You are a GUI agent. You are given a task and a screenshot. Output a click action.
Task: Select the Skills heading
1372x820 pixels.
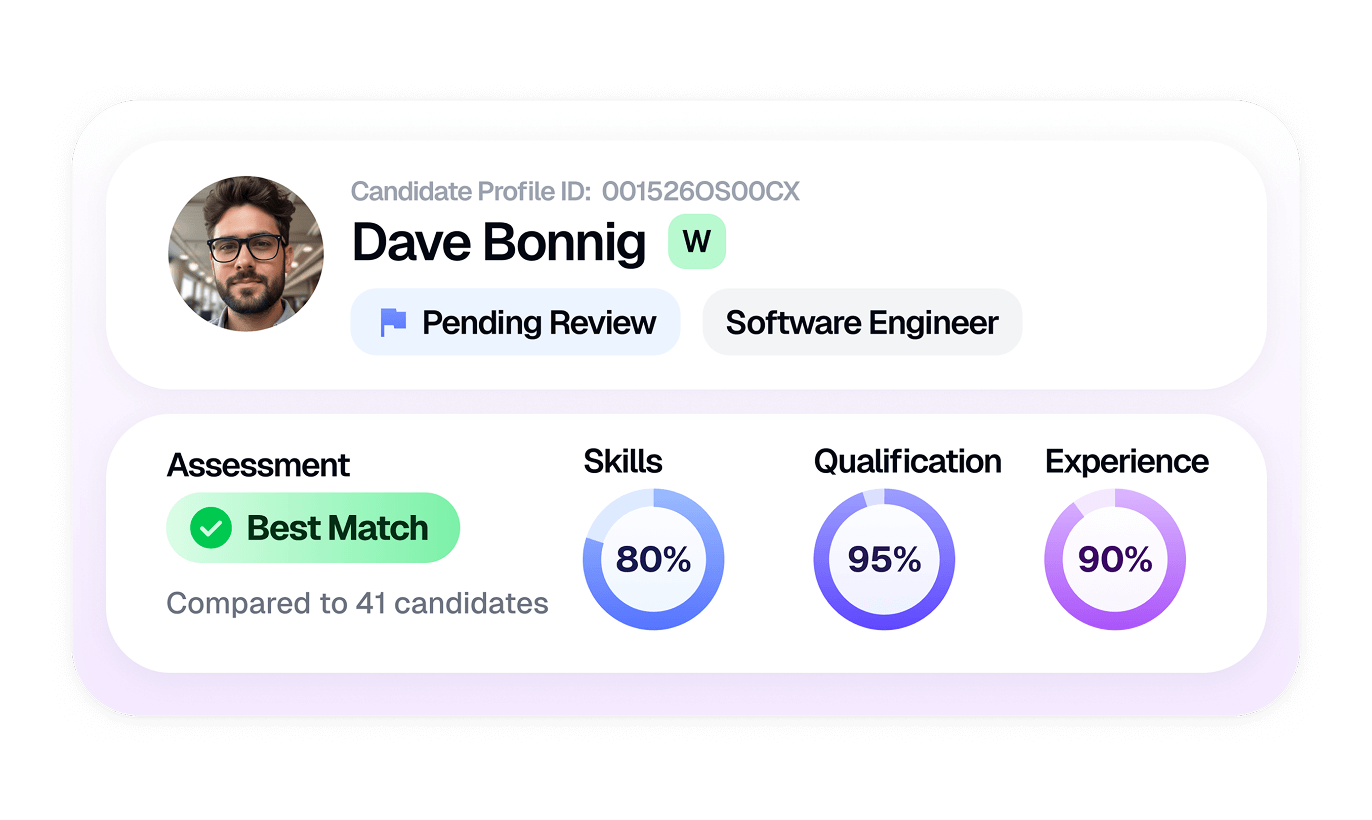(x=623, y=461)
